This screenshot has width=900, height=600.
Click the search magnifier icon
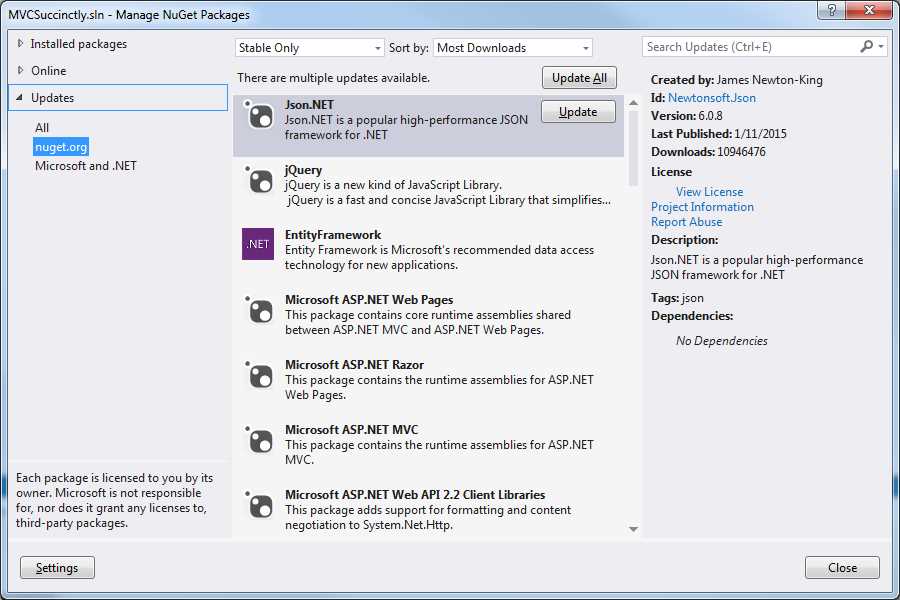pyautogui.click(x=866, y=47)
